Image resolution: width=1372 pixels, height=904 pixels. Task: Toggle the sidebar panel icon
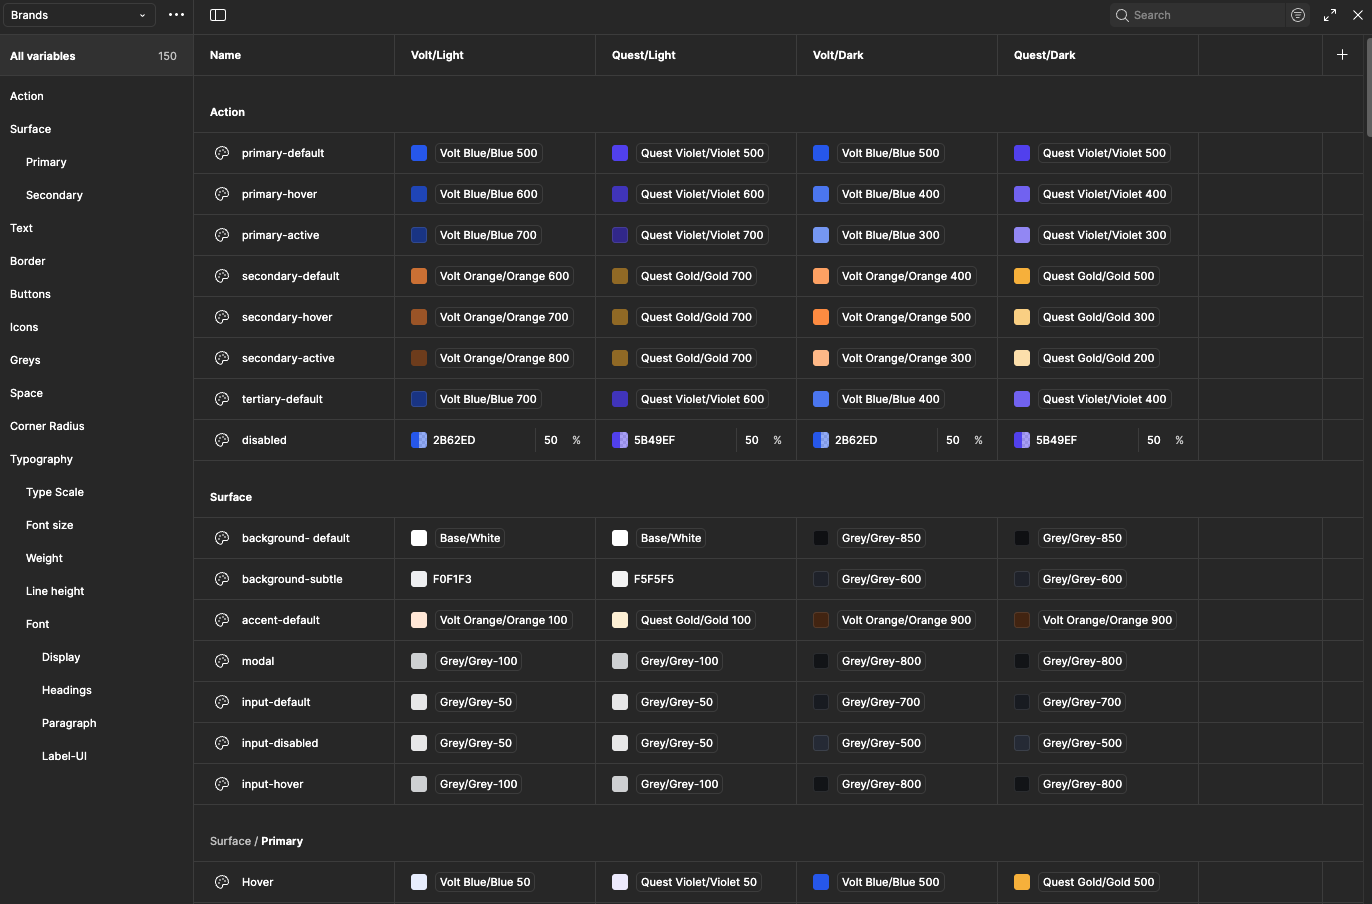218,15
